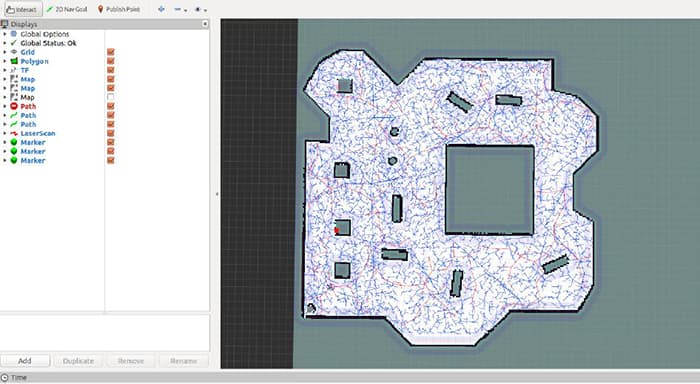This screenshot has height=384, width=700.
Task: Click the Polygon display icon
Action: pos(14,61)
